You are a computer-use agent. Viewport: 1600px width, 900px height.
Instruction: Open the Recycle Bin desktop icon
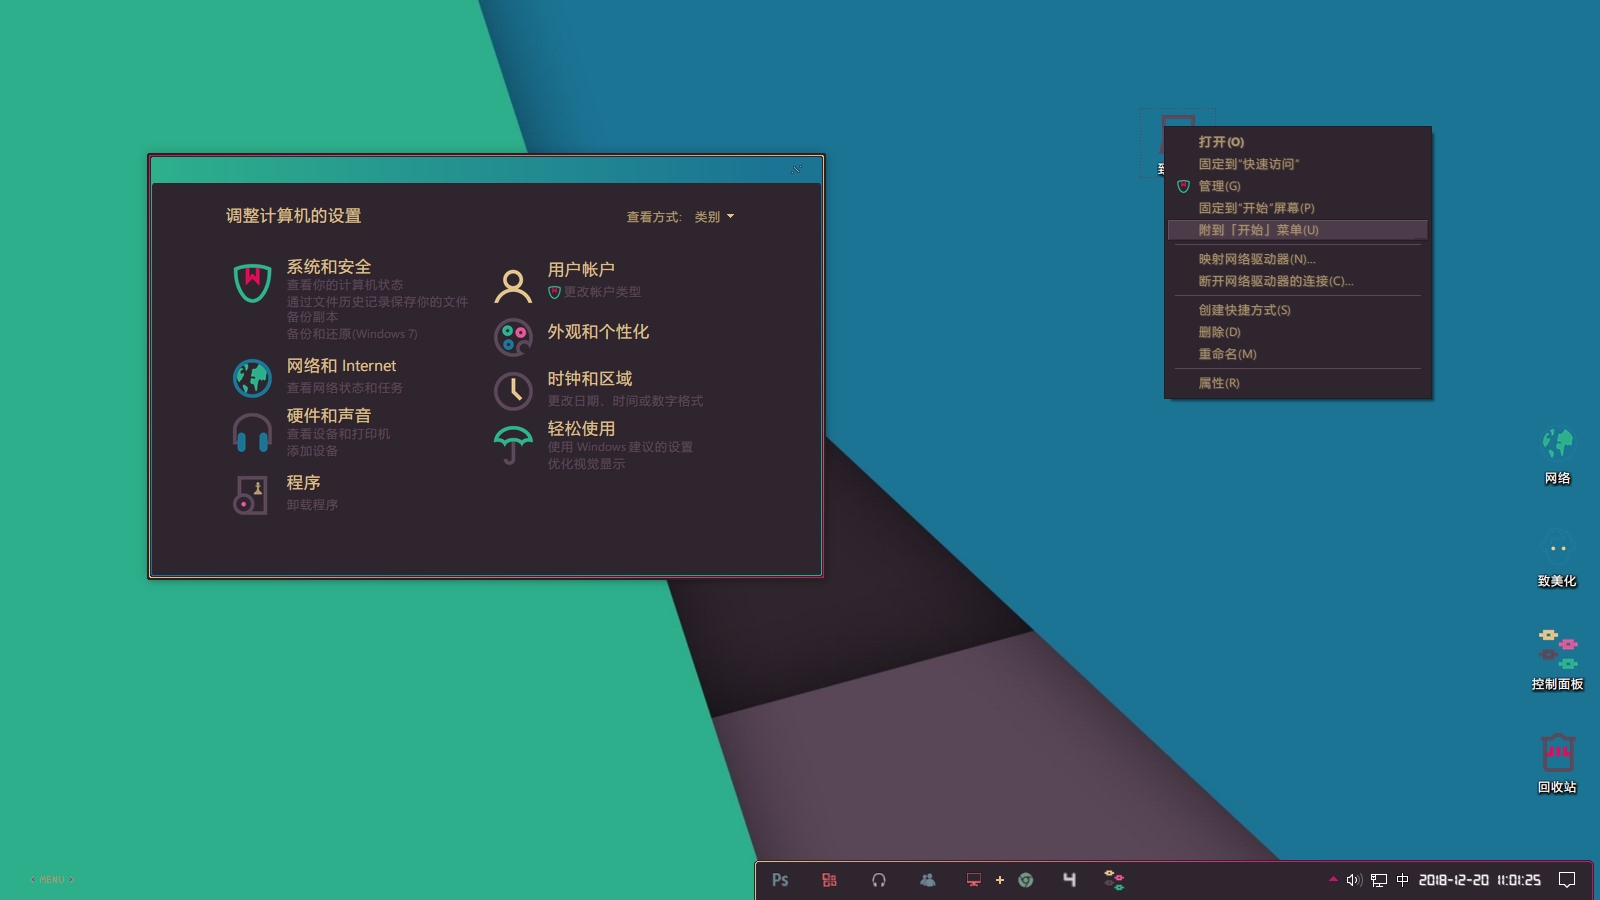tap(1557, 753)
